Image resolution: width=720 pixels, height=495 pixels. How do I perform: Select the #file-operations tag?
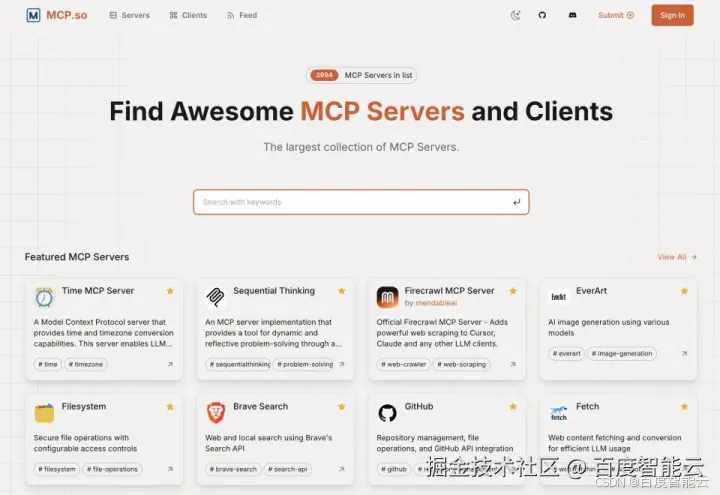[112, 469]
